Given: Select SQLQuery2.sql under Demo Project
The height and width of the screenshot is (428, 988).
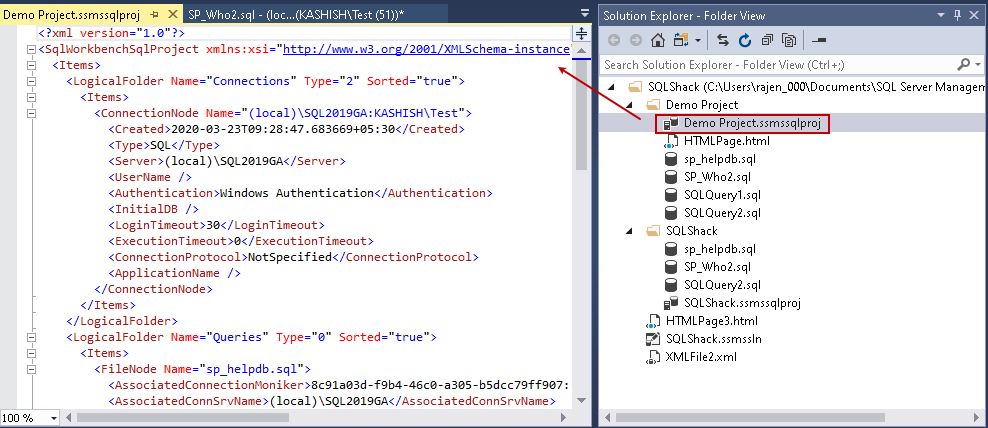Looking at the screenshot, I should click(722, 212).
